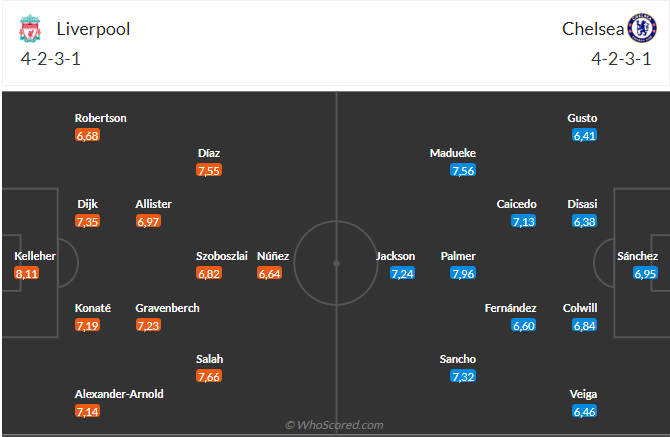Click Sancho's 7,32 rating badge
670x437 pixels.
click(463, 376)
